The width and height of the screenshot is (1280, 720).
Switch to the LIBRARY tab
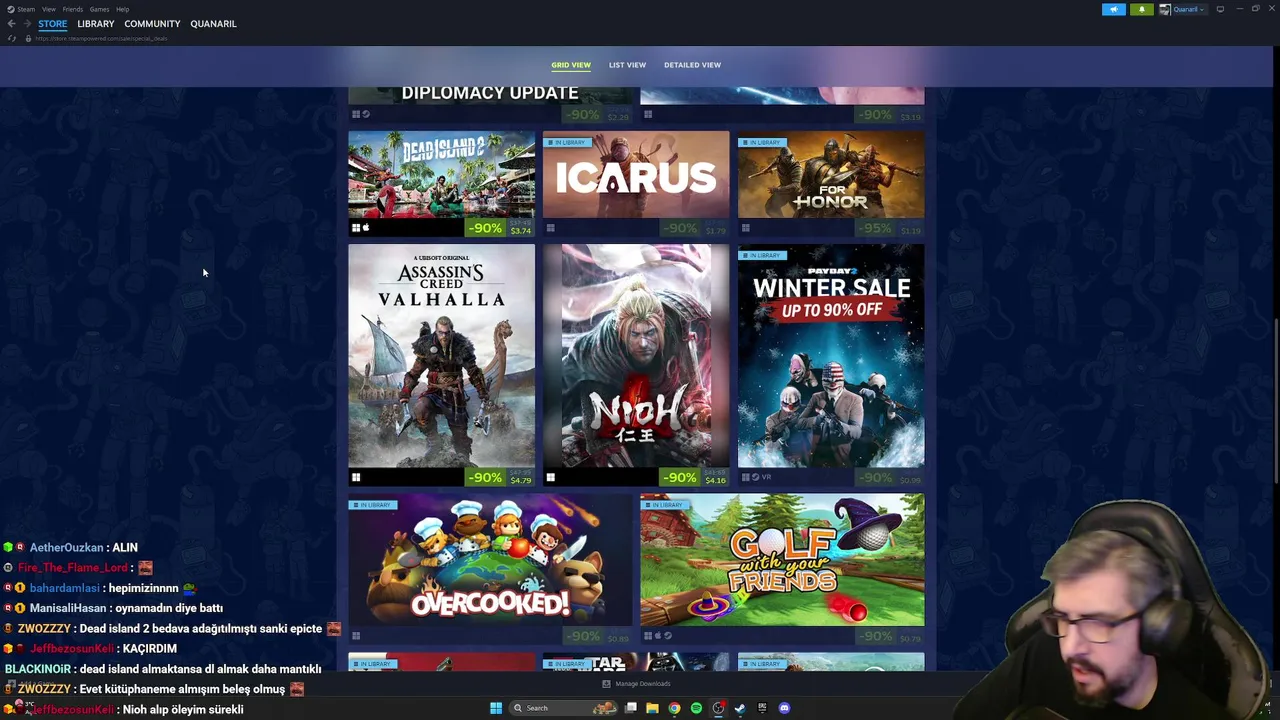[x=96, y=24]
